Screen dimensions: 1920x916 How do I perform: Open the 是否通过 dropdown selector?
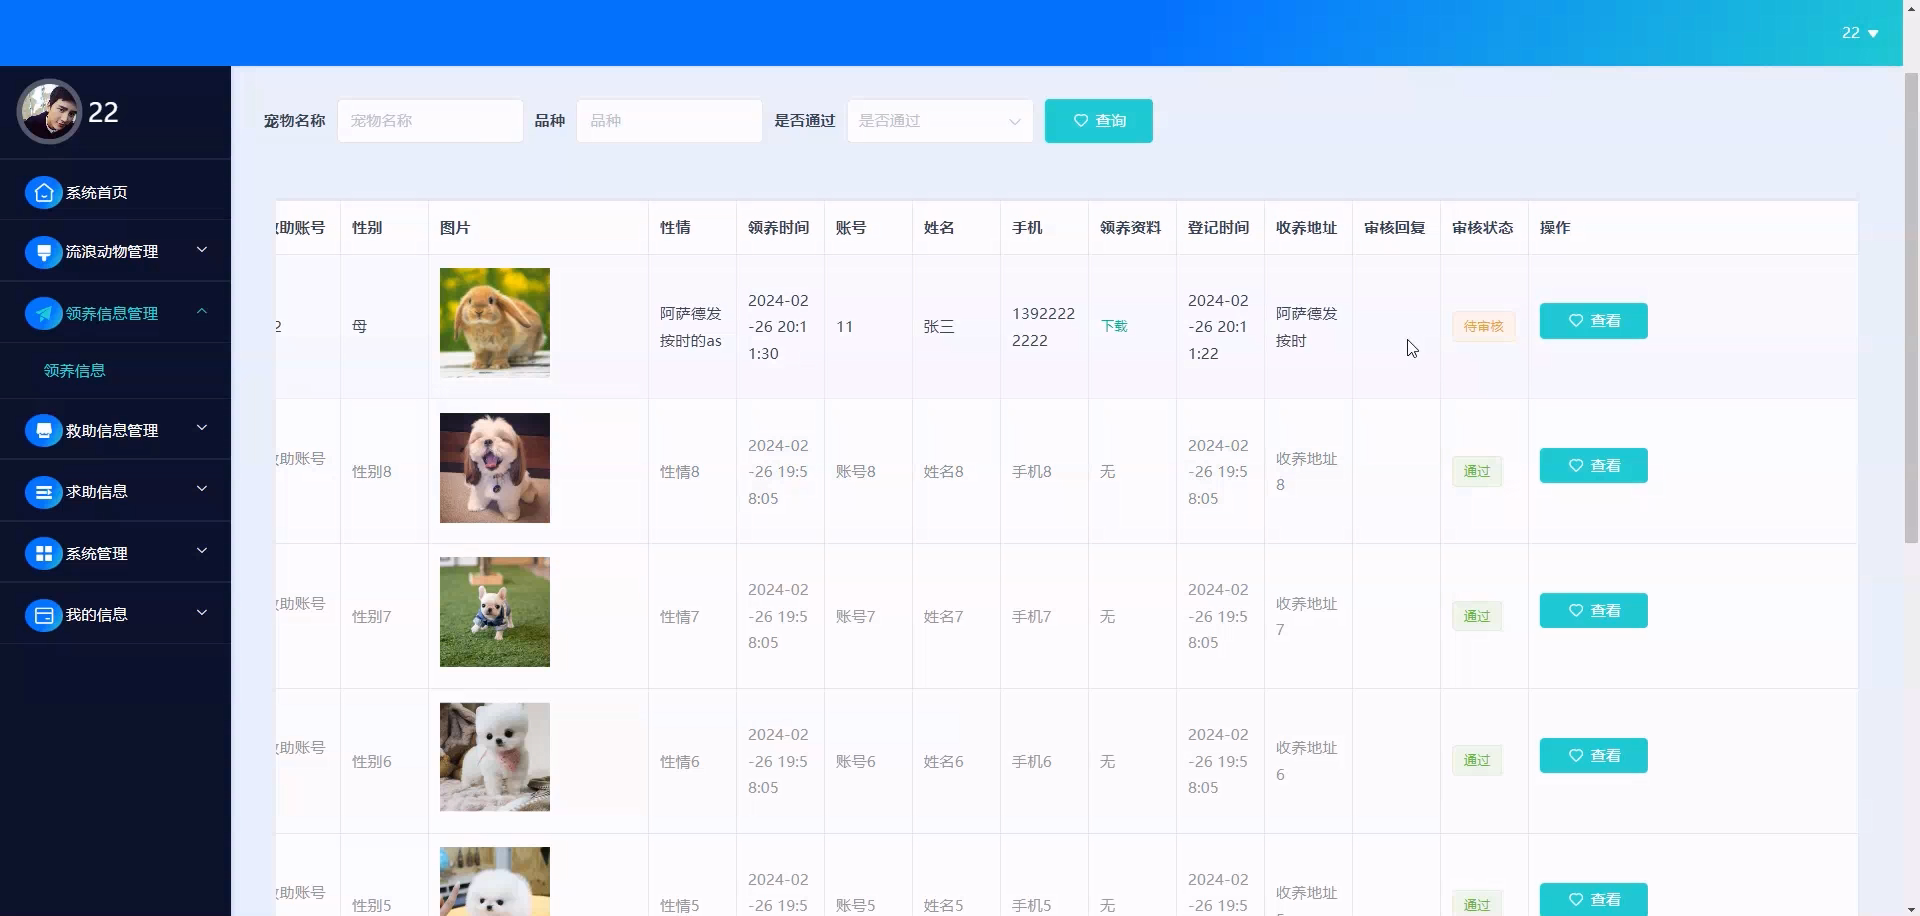coord(940,121)
